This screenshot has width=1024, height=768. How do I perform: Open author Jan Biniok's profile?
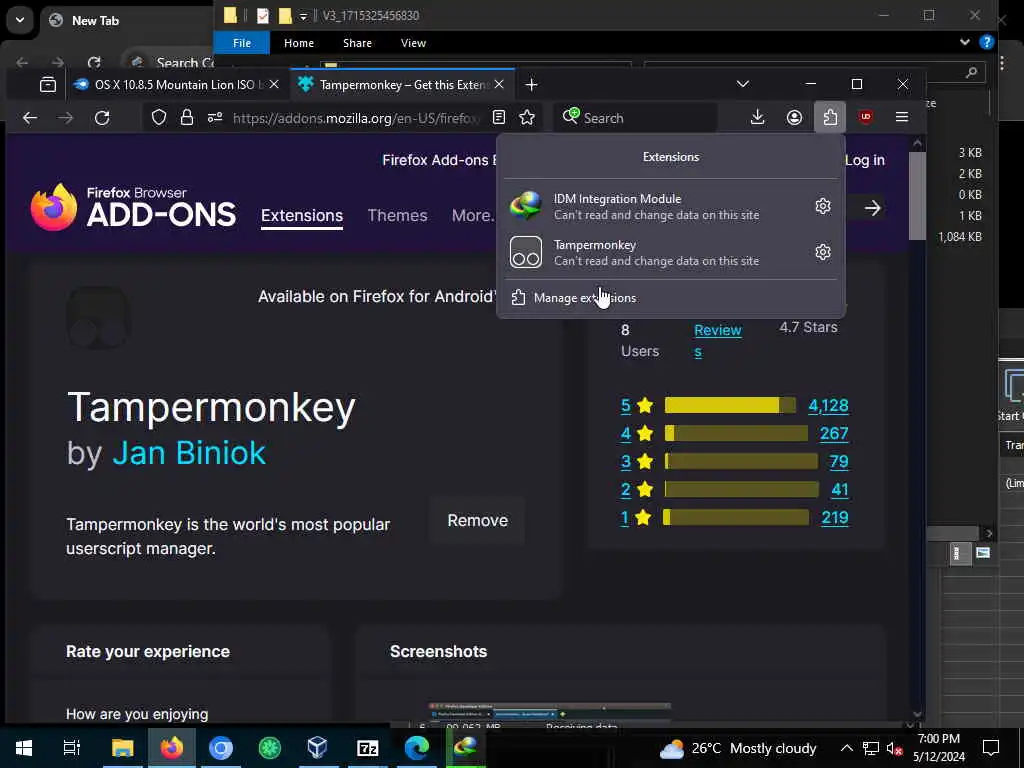point(189,453)
